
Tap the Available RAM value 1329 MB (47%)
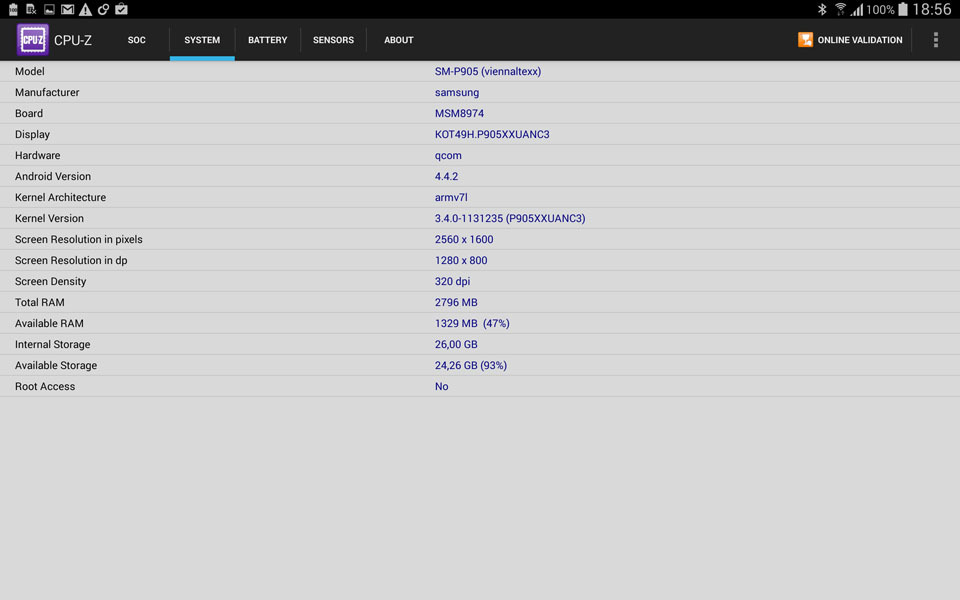click(472, 323)
